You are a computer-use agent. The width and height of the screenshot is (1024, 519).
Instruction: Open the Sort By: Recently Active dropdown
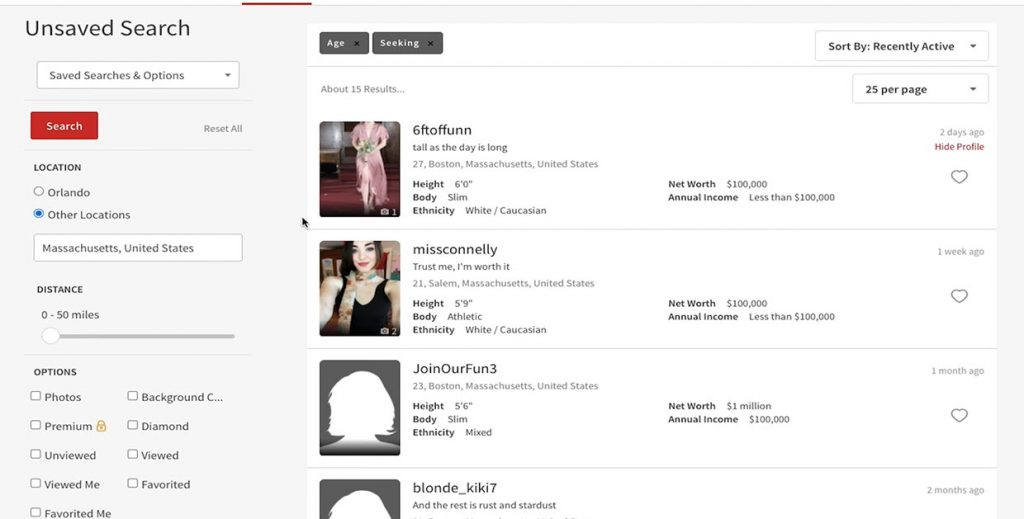(x=901, y=46)
